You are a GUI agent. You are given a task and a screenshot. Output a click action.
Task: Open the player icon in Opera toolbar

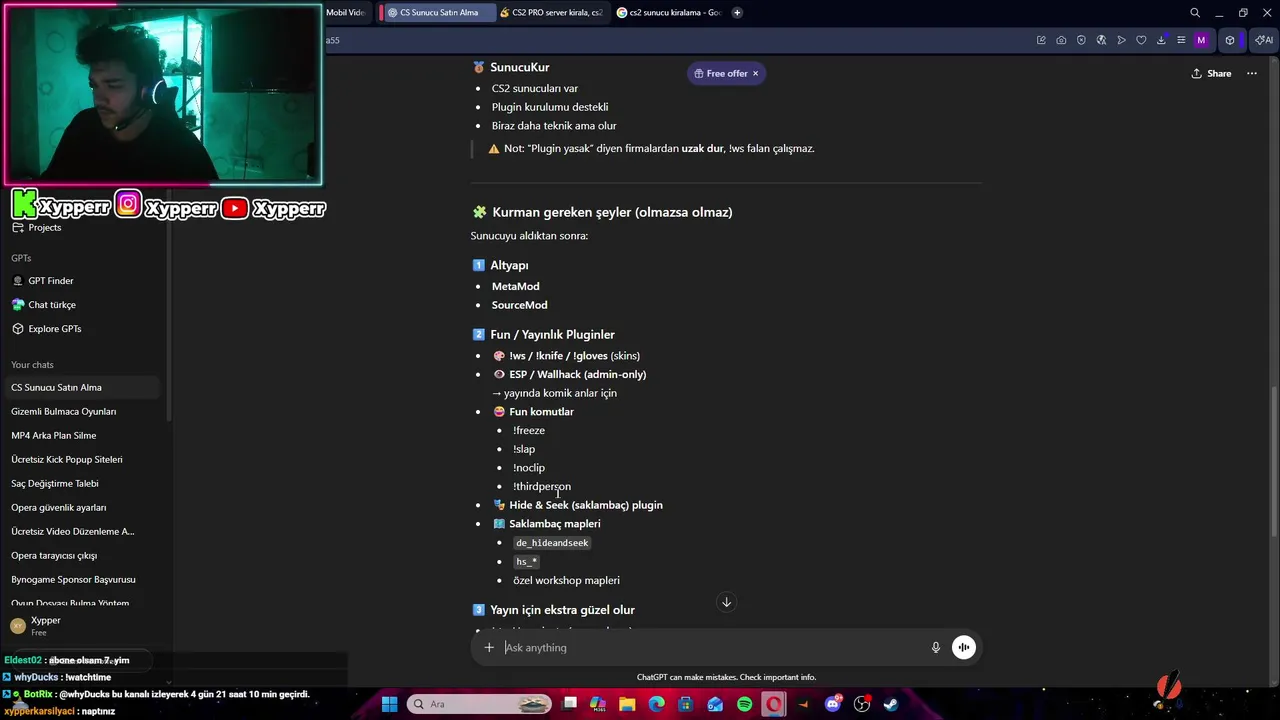(1121, 40)
